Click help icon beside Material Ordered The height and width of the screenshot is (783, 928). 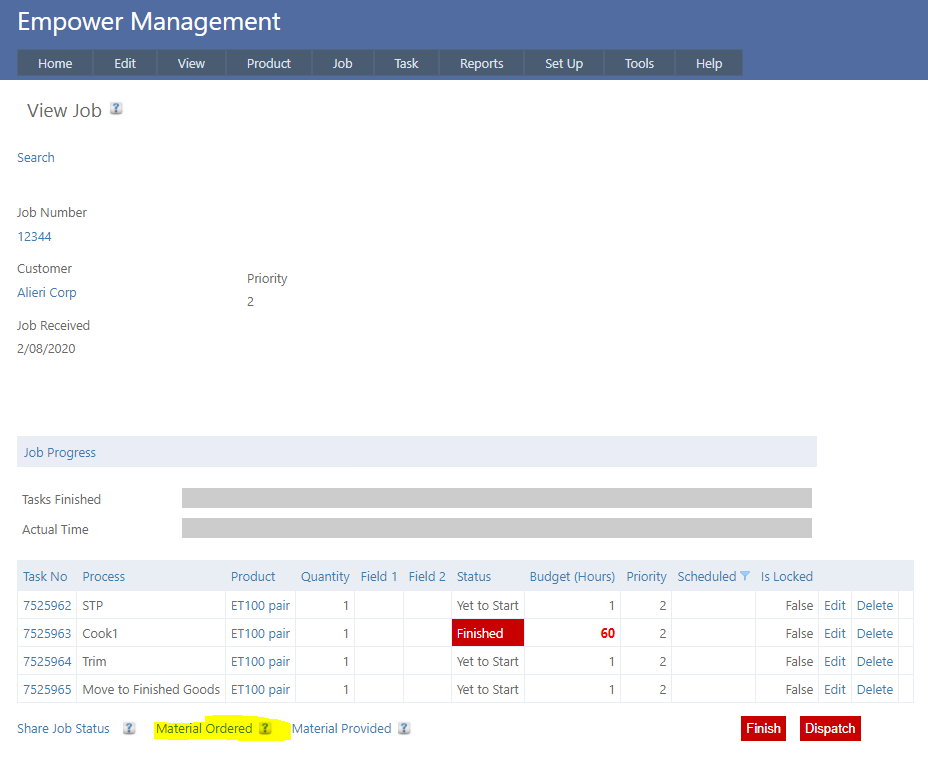[x=265, y=729]
